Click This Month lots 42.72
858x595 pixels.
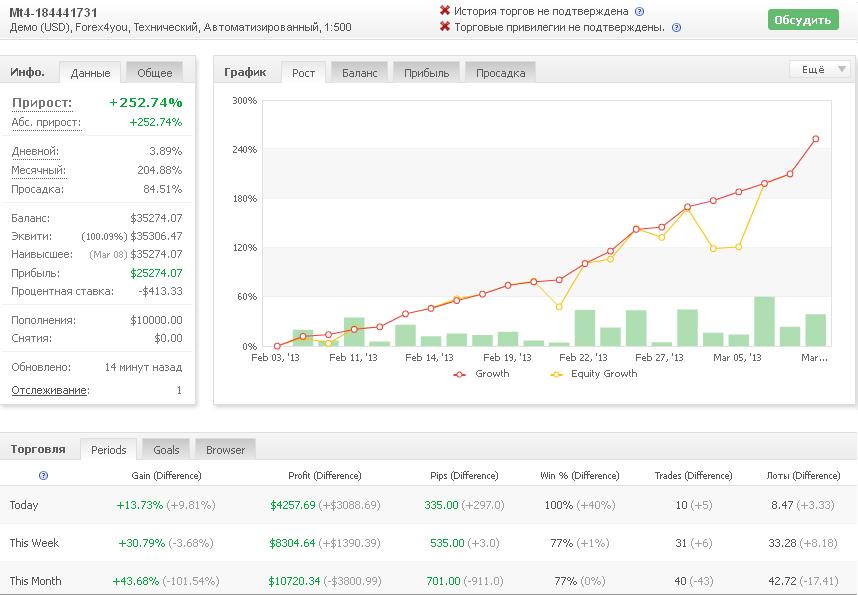(x=782, y=581)
